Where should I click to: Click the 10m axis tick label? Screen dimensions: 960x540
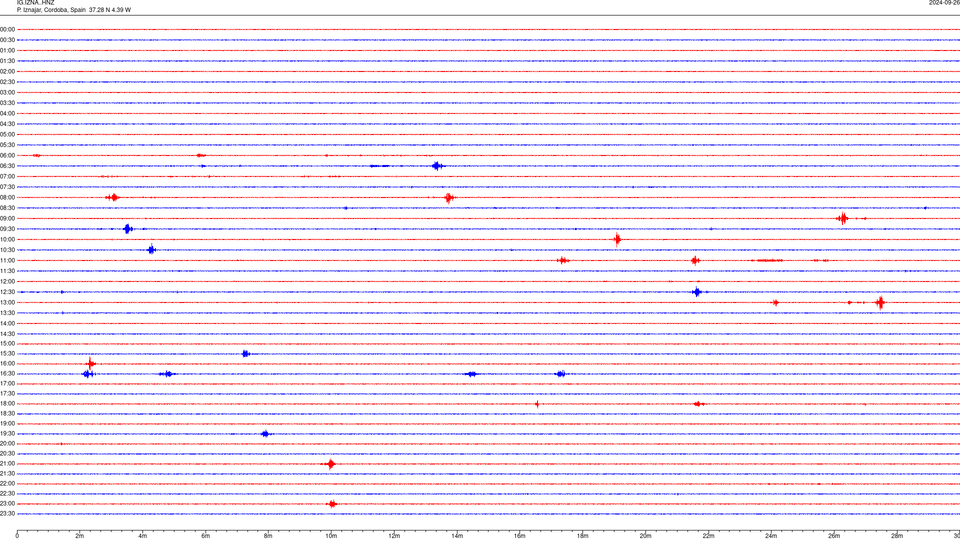[331, 536]
